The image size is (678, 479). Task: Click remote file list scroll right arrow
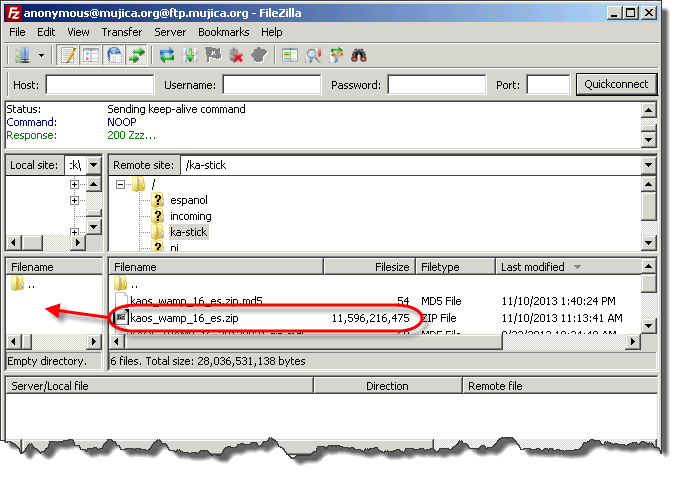click(x=633, y=342)
